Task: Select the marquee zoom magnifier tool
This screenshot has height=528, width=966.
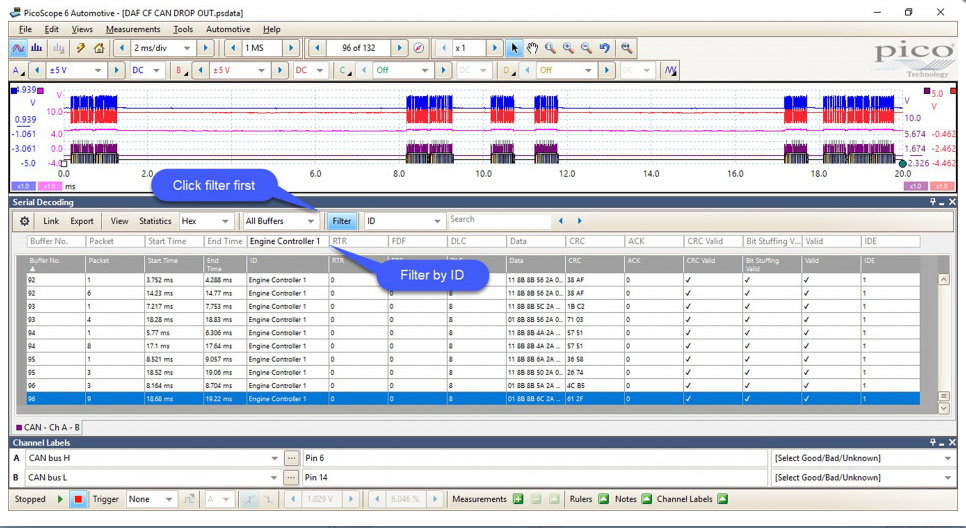Action: [x=550, y=48]
